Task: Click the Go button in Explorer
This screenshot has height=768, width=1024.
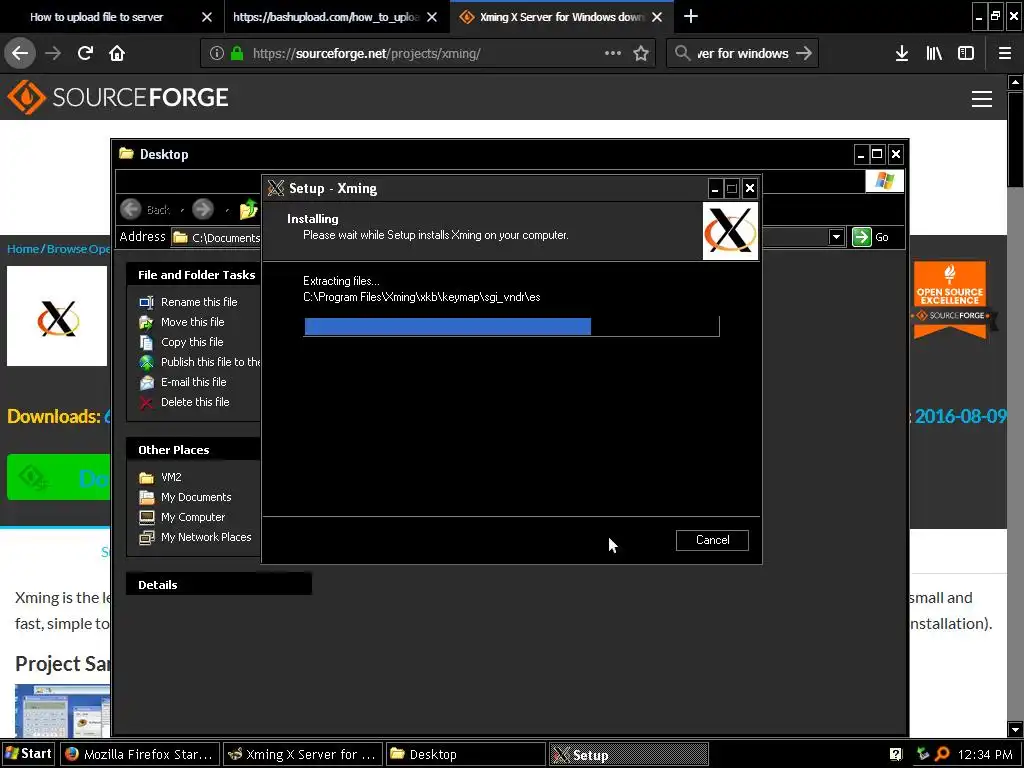Action: coord(871,237)
